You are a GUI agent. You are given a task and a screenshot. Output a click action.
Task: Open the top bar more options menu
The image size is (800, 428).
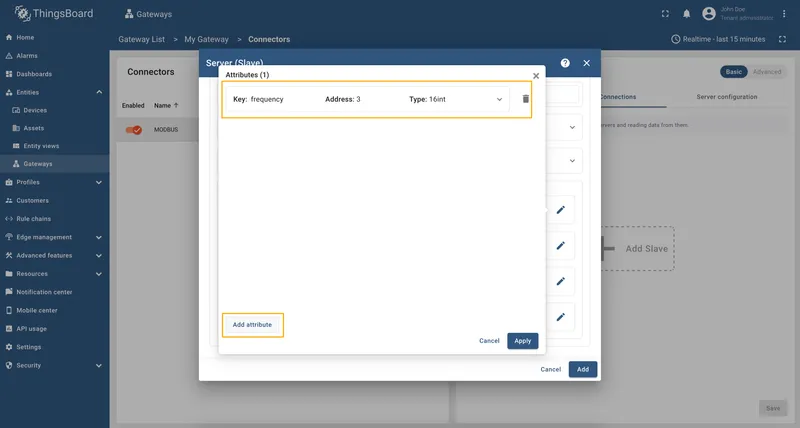pyautogui.click(x=784, y=14)
